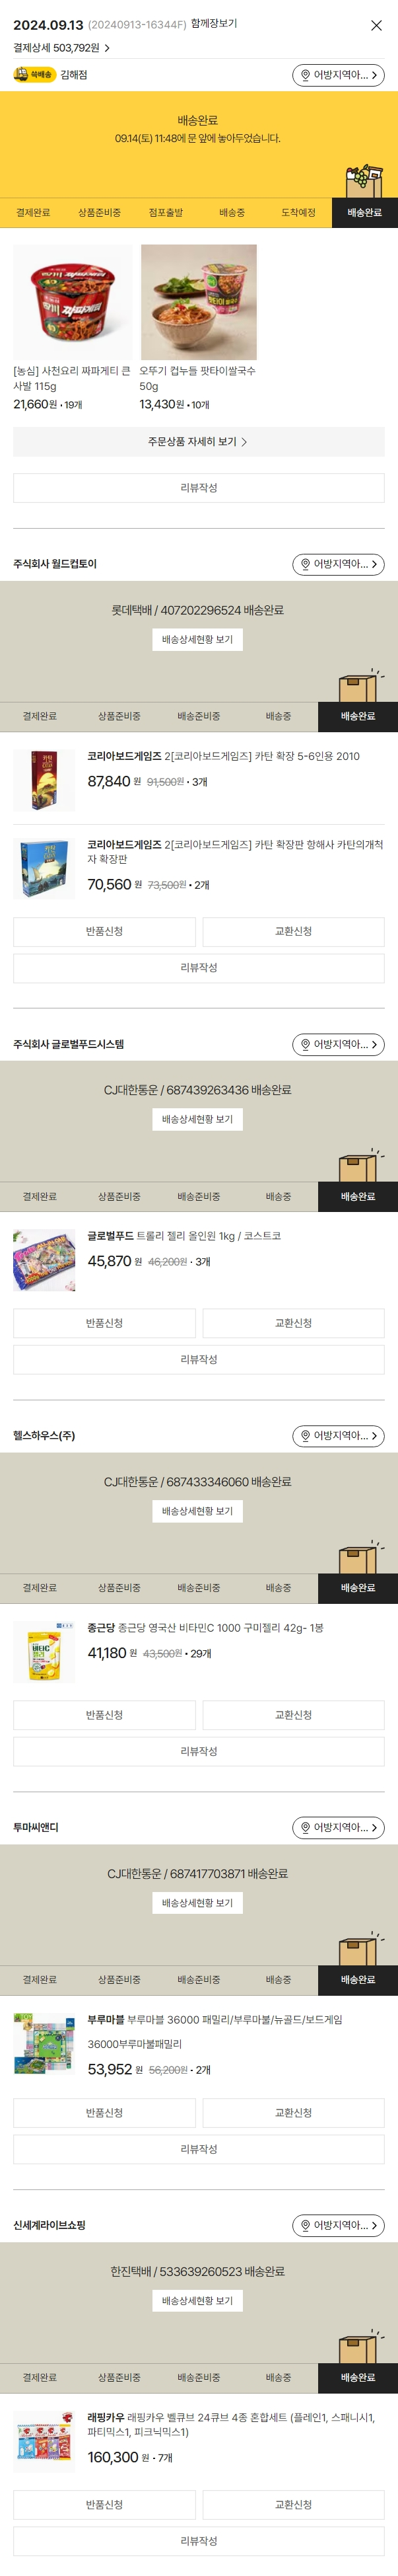Open location pin for 주식회사 글로벌푸드시스템

pos(338,1044)
